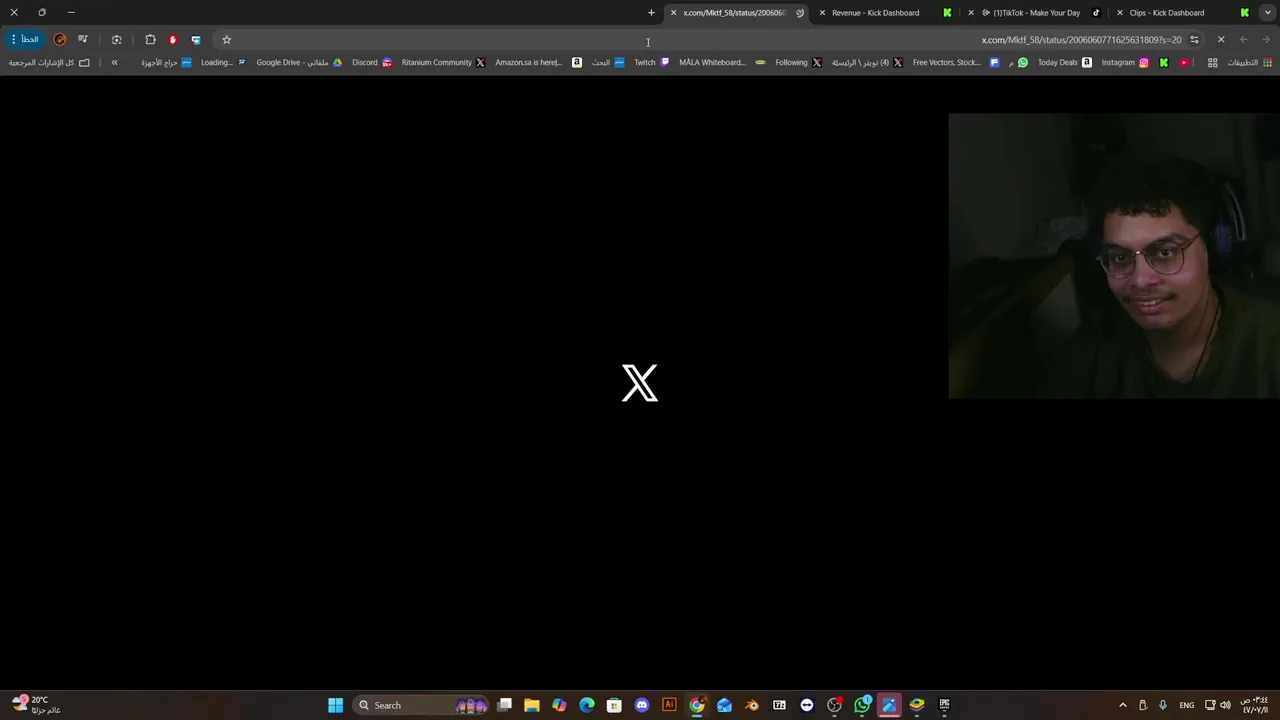Open File Explorer from taskbar
1280x720 pixels.
532,705
